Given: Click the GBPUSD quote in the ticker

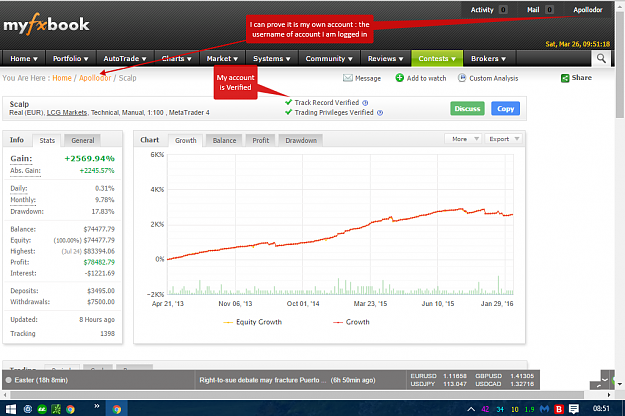Looking at the screenshot, I should 504,376.
